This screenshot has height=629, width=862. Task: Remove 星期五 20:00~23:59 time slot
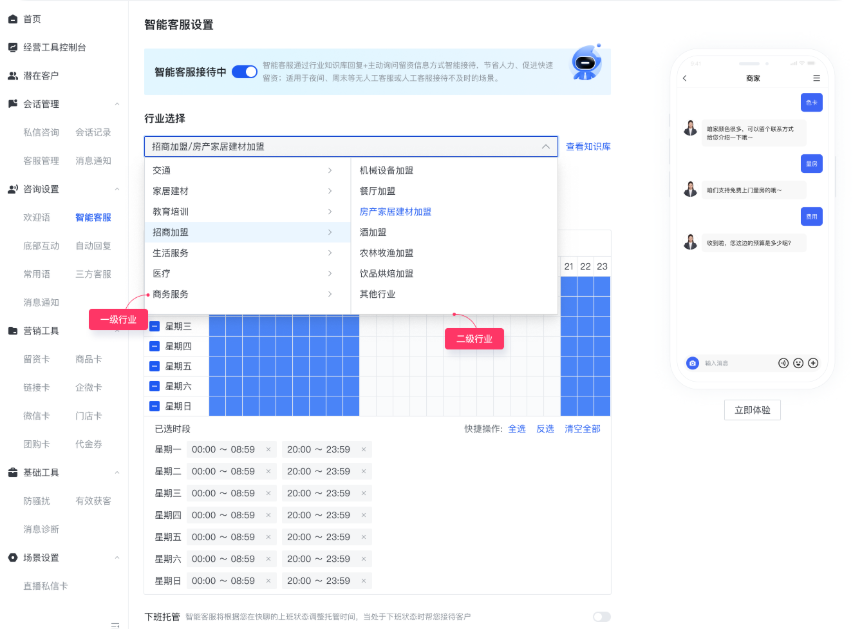(363, 537)
